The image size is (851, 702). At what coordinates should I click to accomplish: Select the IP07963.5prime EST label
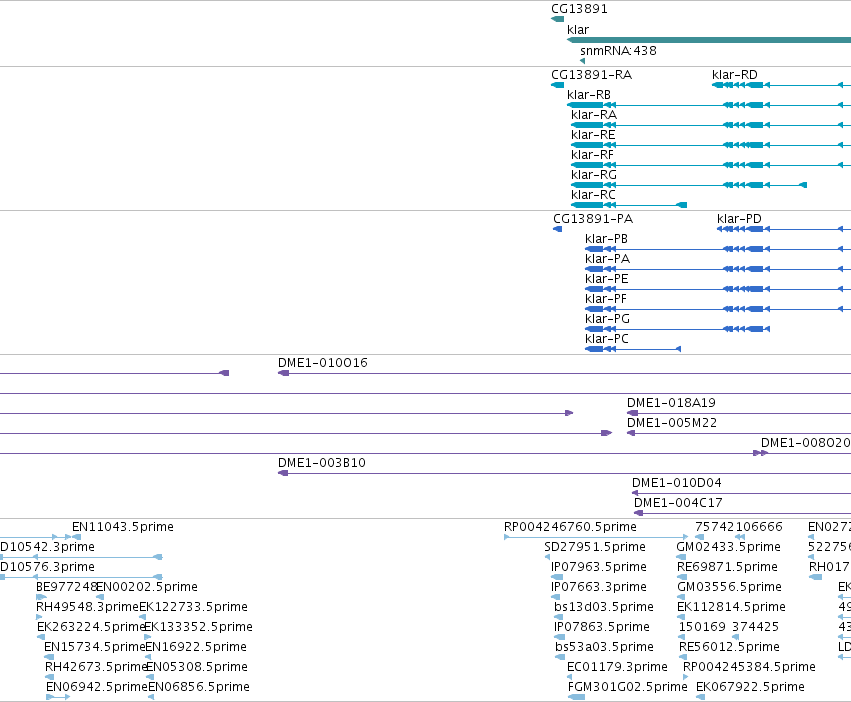coord(599,567)
